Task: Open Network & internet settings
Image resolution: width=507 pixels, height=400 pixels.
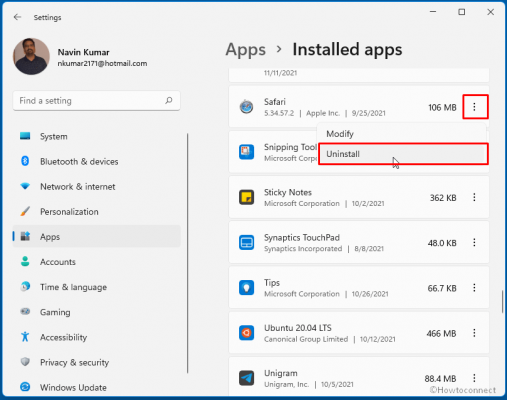Action: [97, 186]
